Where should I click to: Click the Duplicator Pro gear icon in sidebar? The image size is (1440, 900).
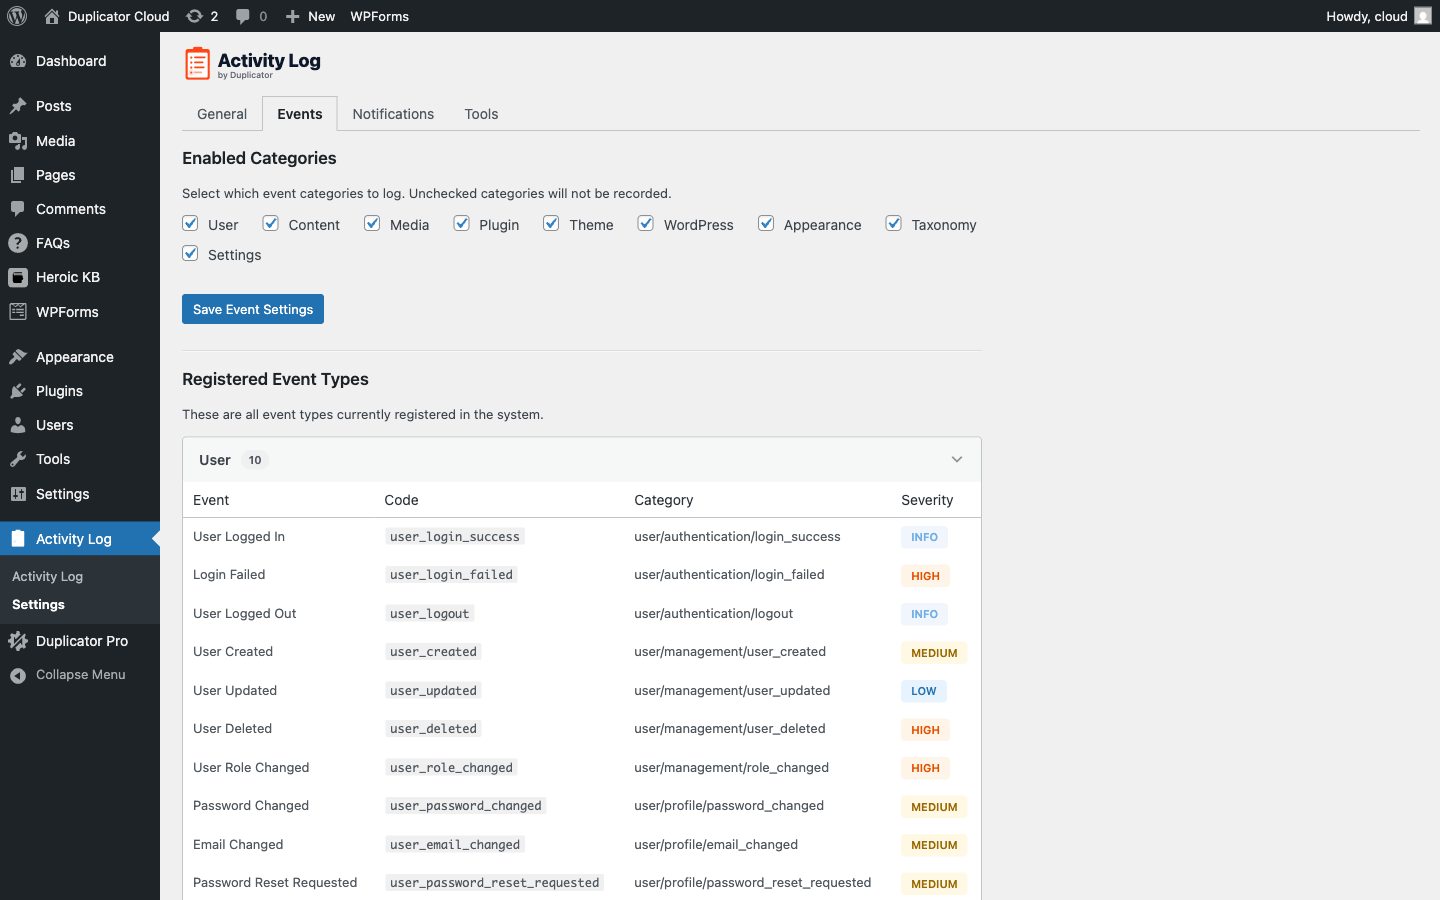pos(18,641)
